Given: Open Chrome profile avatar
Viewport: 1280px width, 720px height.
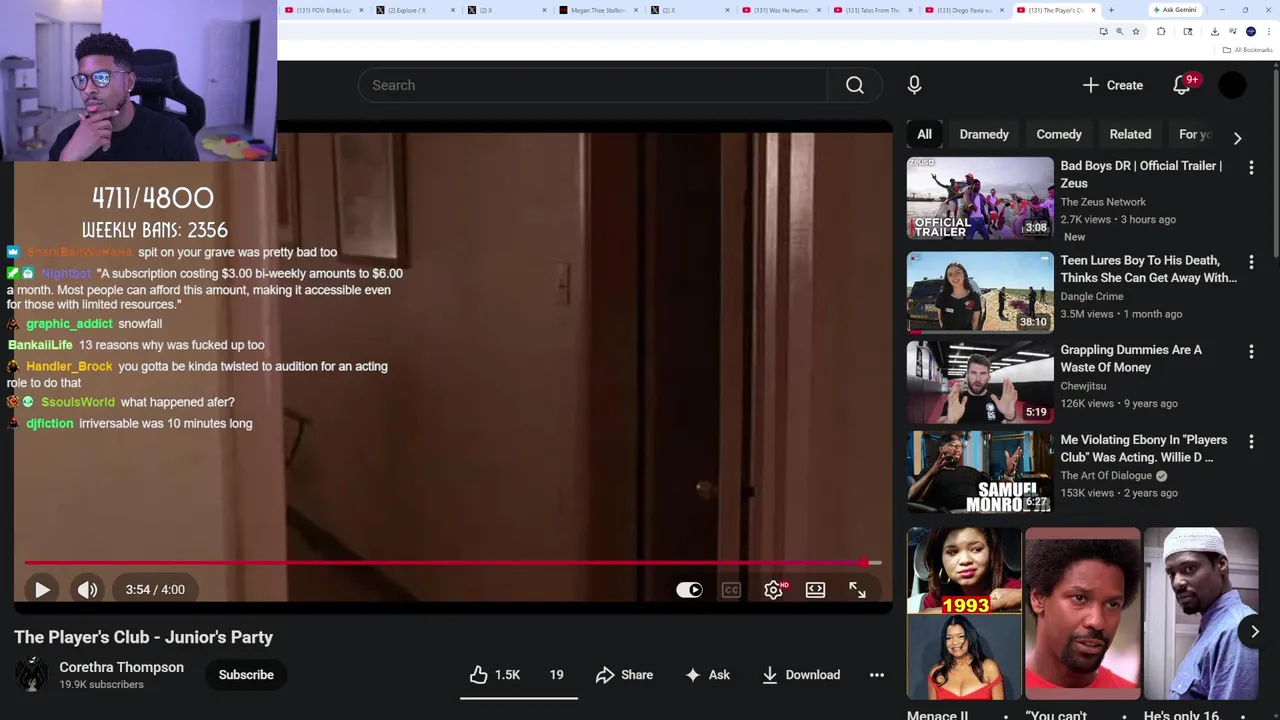Looking at the screenshot, I should (x=1251, y=31).
